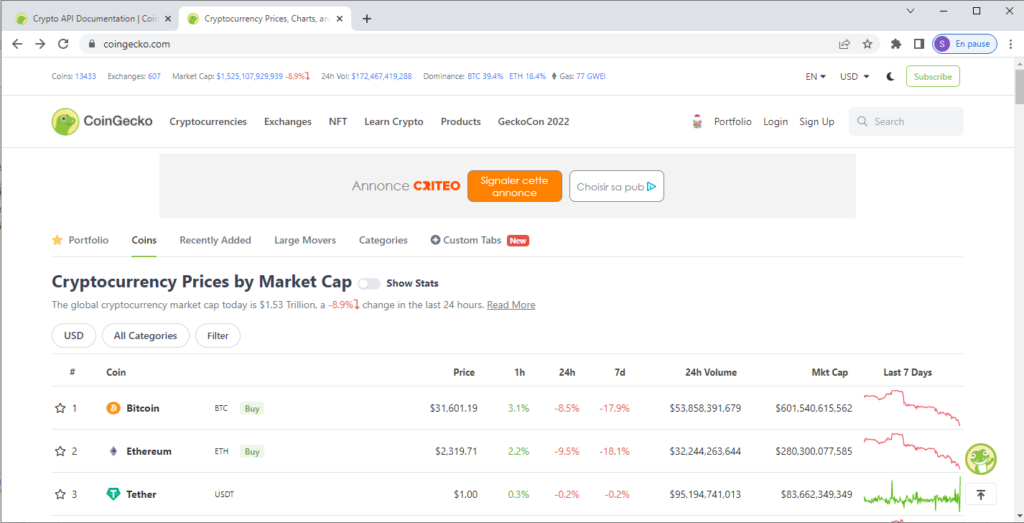1024x523 pixels.
Task: Open the All Categories dropdown
Action: (x=145, y=336)
